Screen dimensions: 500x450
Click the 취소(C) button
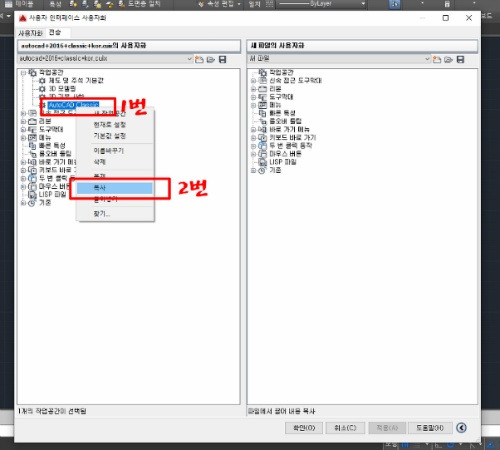coord(345,428)
